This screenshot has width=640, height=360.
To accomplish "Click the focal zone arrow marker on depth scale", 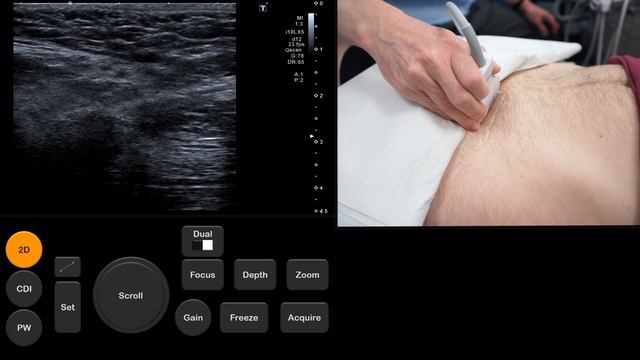I will click(312, 136).
